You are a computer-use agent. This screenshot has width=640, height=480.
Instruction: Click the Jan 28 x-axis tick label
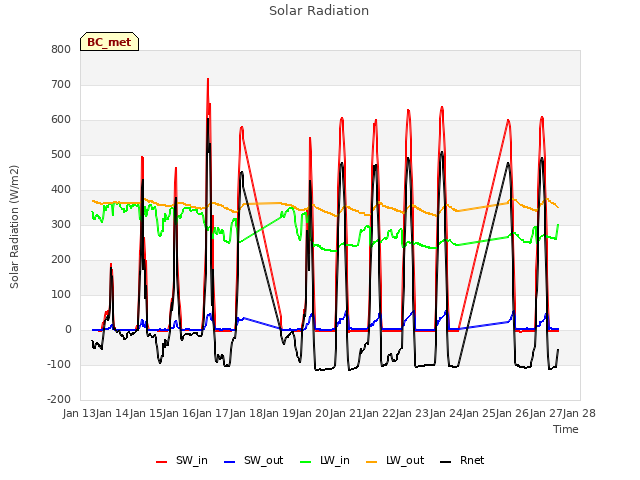point(579,413)
